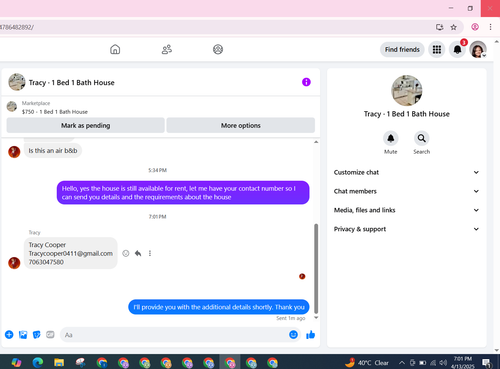The height and width of the screenshot is (369, 500).
Task: Open volume control in system tray
Action: 443,363
